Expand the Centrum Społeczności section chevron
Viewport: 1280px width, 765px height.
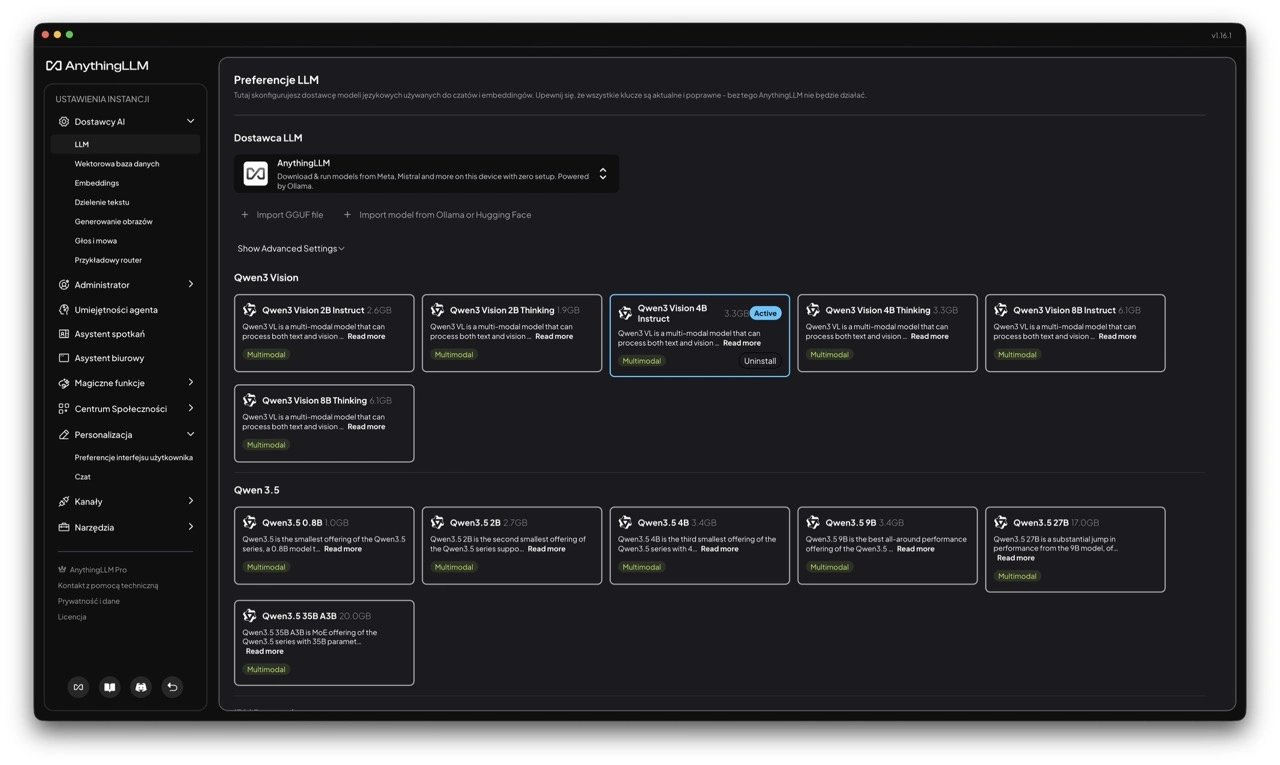(190, 409)
